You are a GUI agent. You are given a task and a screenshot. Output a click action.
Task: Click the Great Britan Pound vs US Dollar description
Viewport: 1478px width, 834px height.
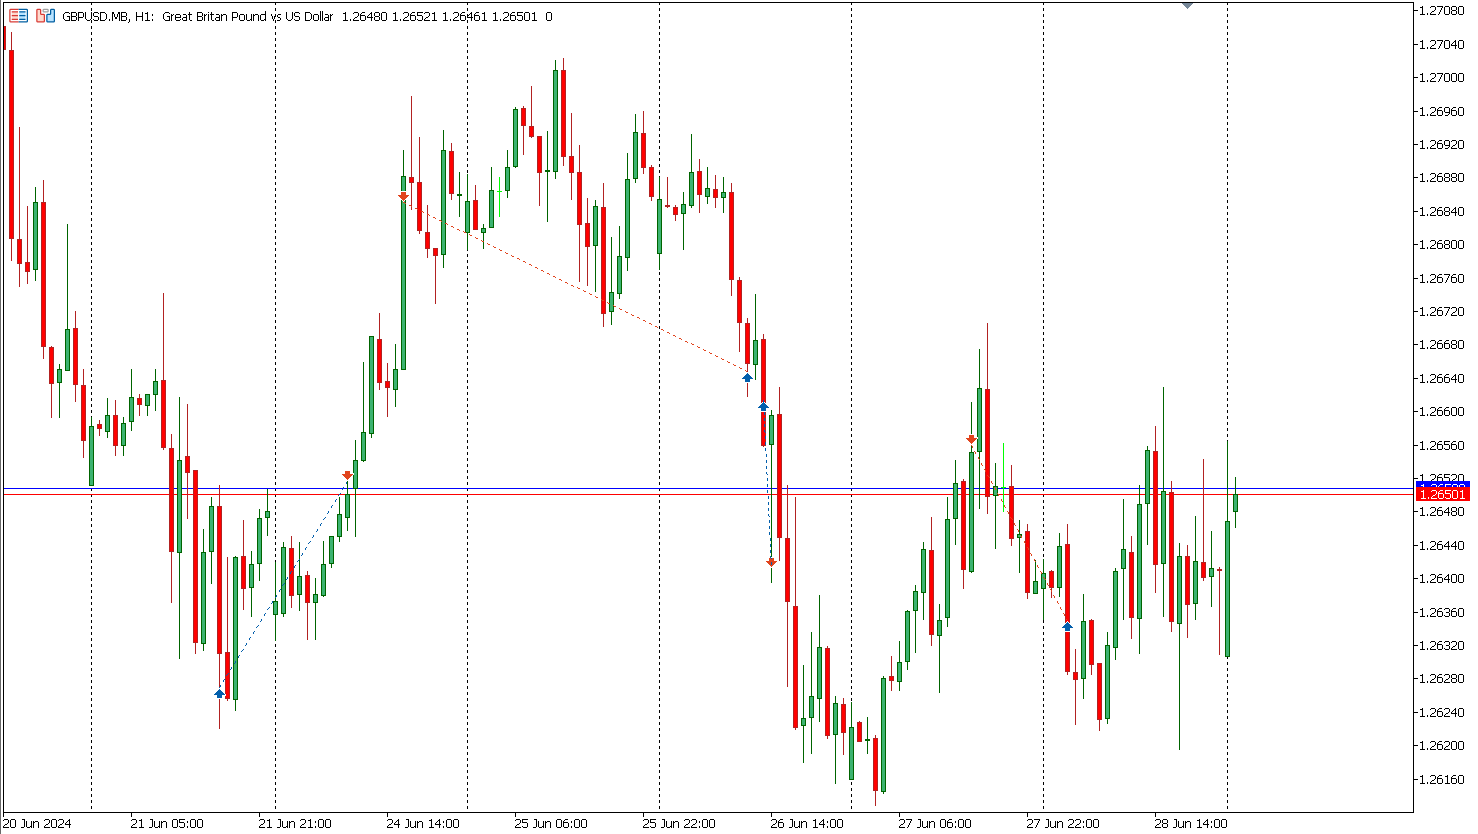247,17
